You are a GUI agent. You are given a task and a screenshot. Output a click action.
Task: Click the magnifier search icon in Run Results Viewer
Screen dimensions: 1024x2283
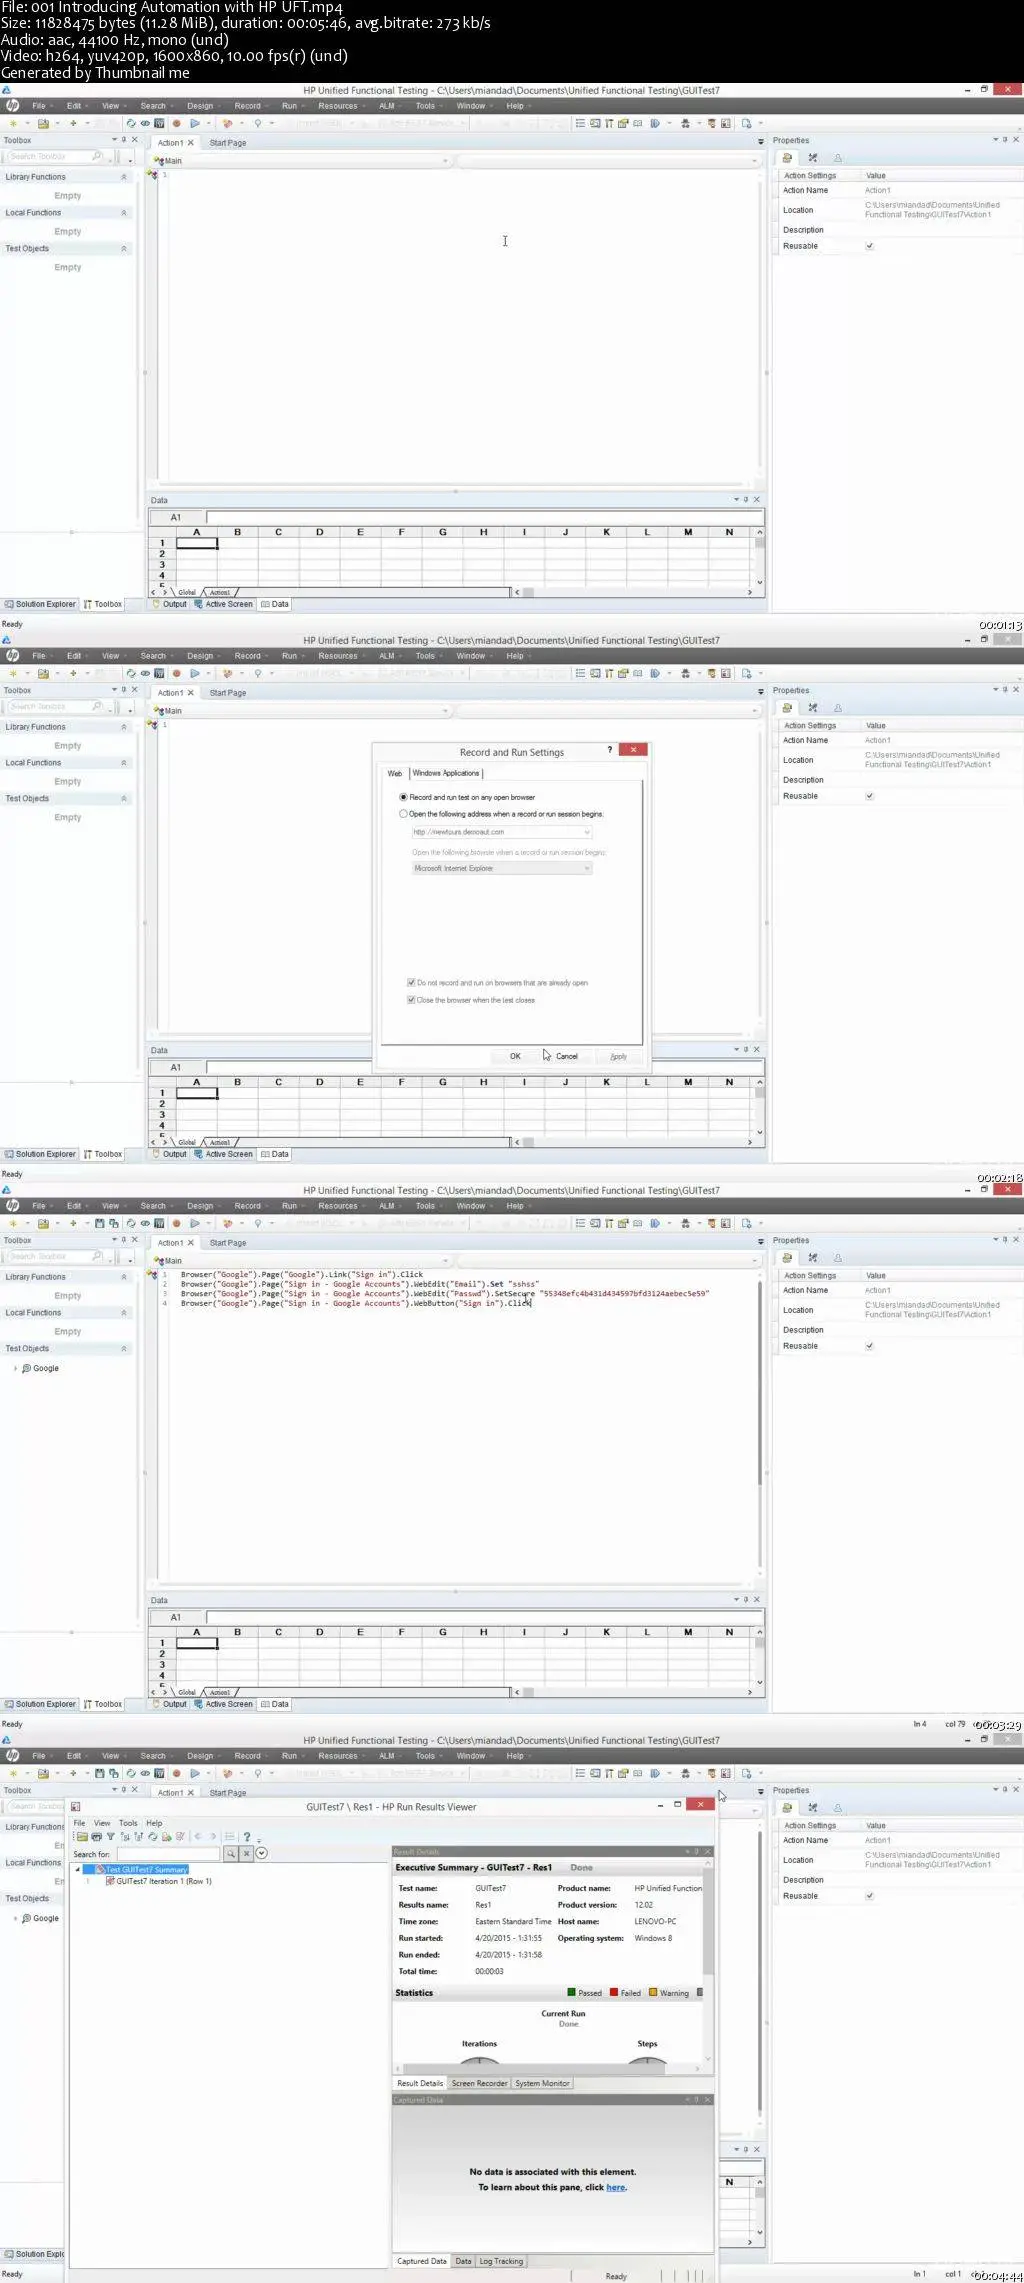[230, 1853]
